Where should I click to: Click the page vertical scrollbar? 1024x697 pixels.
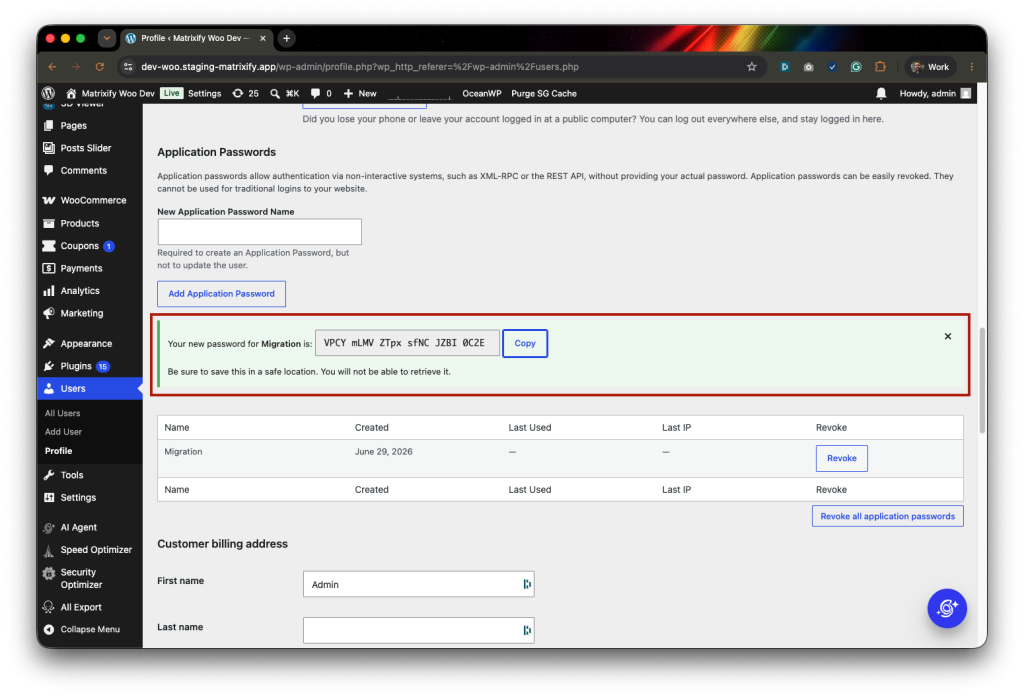[982, 380]
